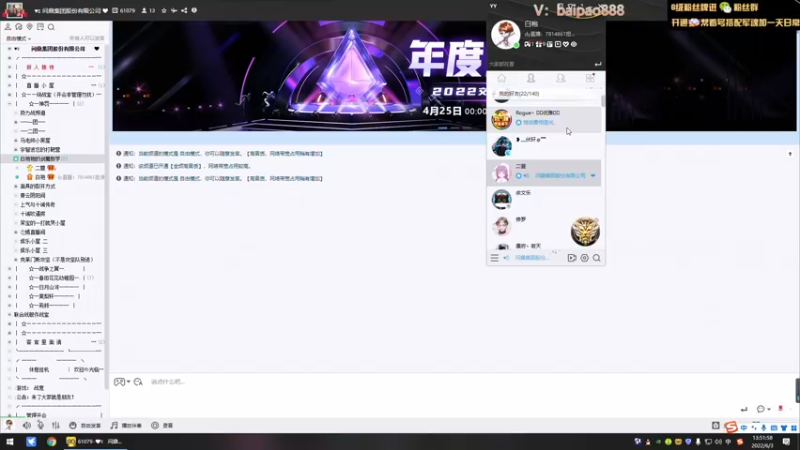The height and width of the screenshot is (450, 800).
Task: Open the game controller icon in chat box
Action: pyautogui.click(x=119, y=382)
